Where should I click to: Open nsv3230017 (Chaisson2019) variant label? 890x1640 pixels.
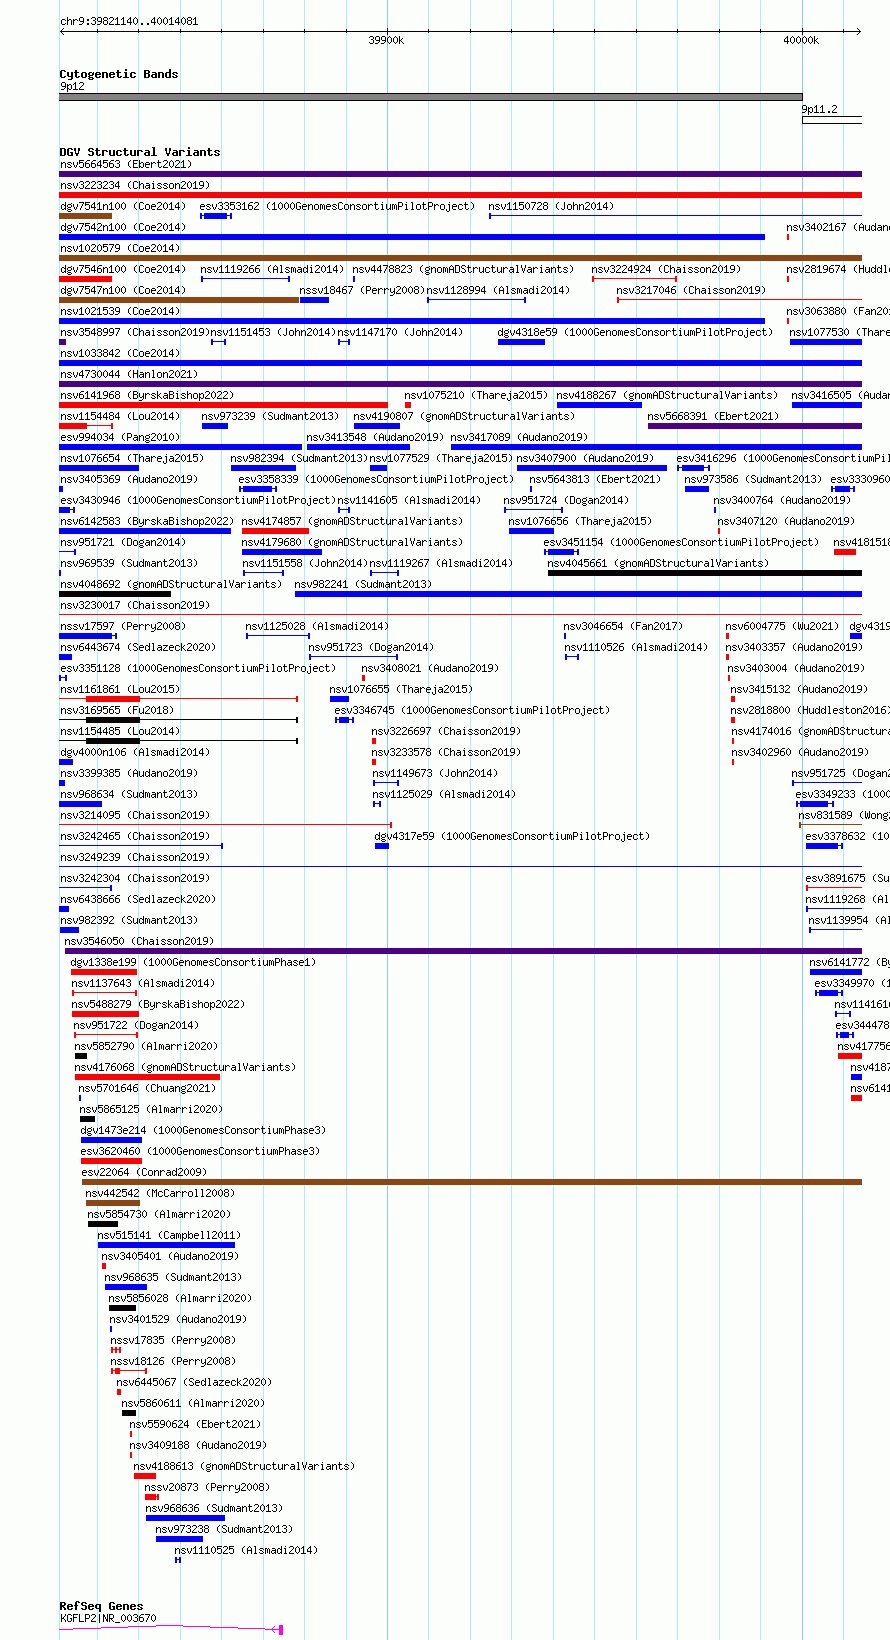click(135, 605)
